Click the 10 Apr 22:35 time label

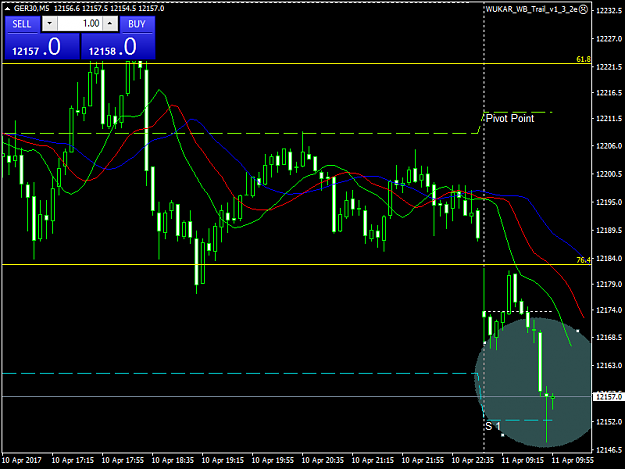point(472,460)
